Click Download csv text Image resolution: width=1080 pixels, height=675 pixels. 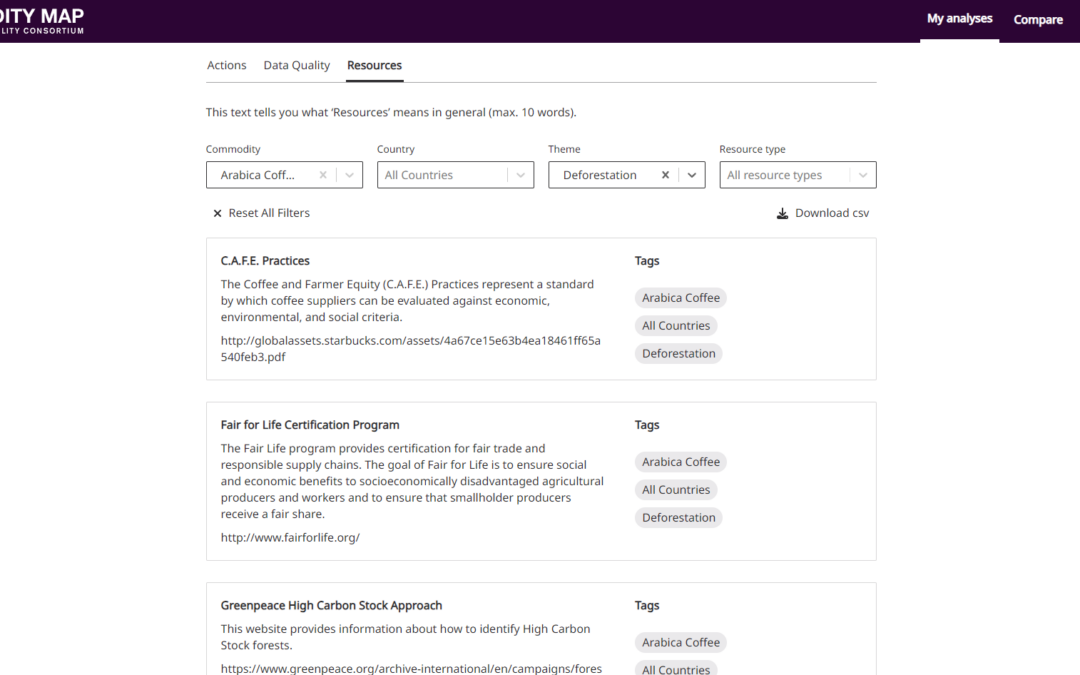click(x=832, y=214)
